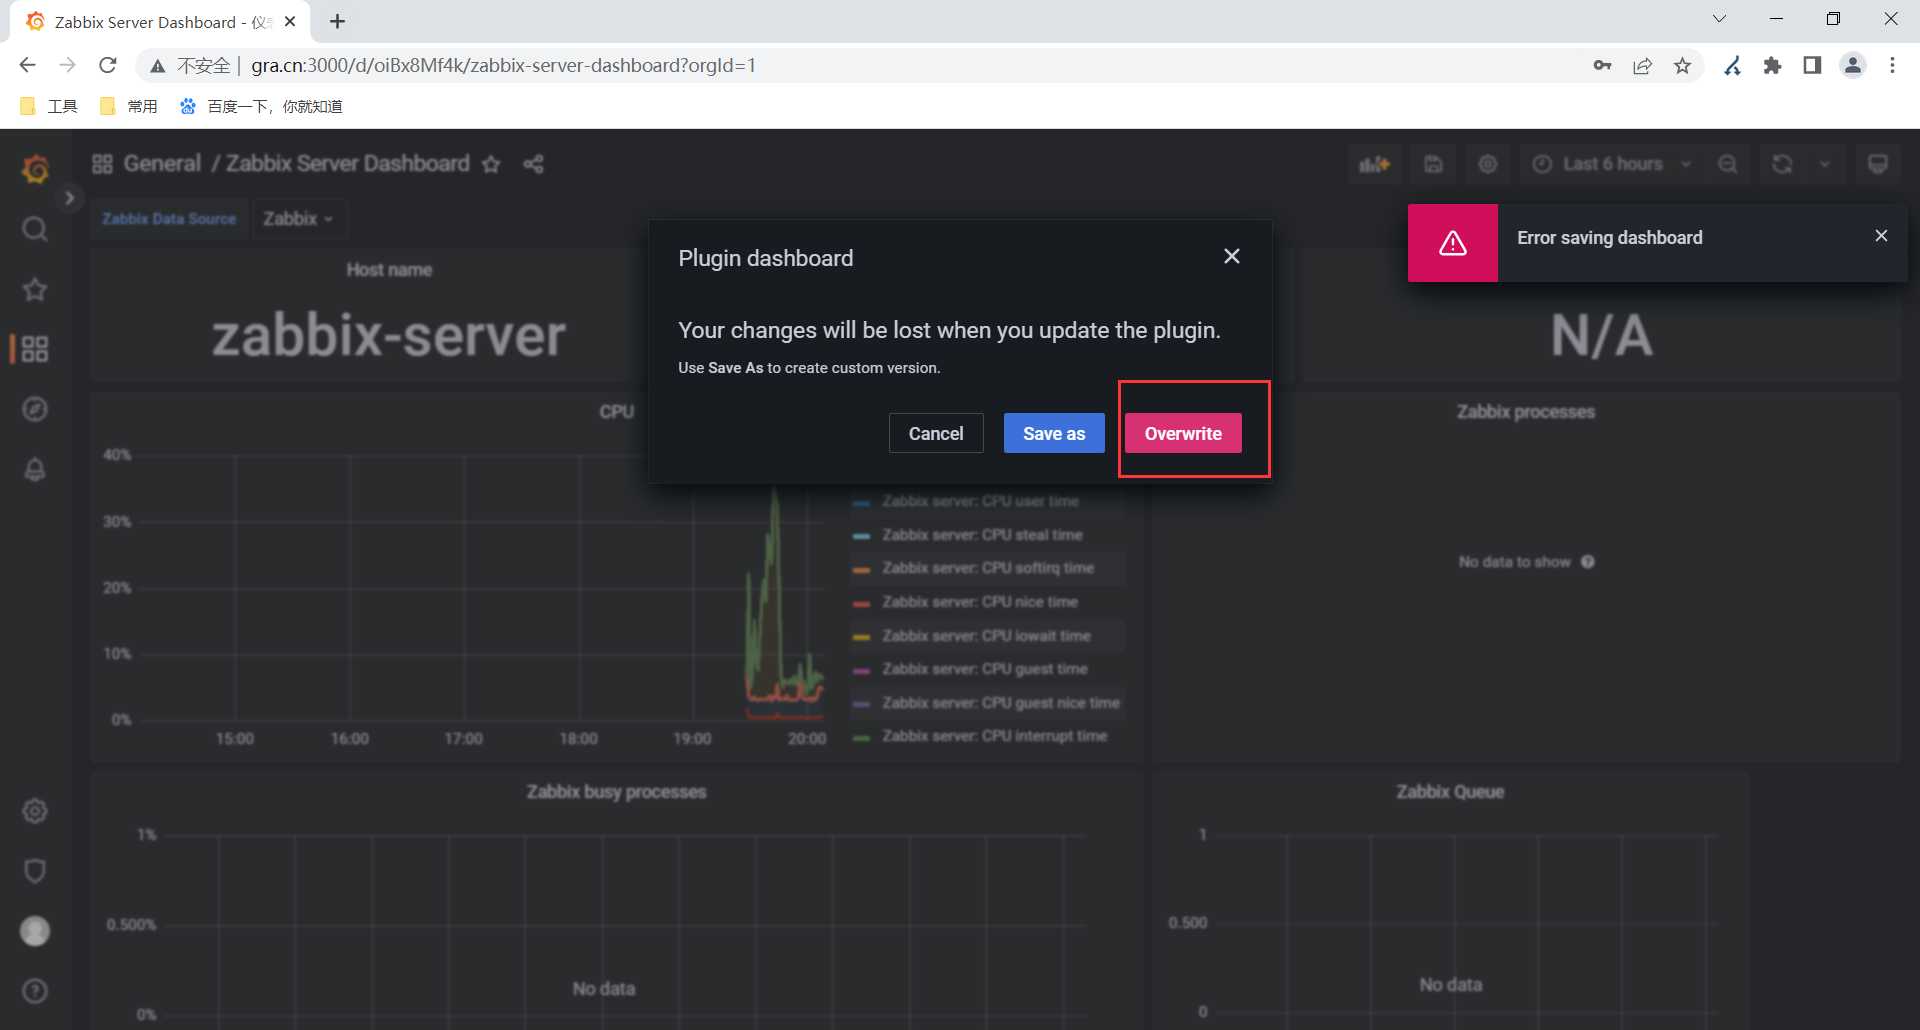Open Dashboard settings gear in toolbar

pyautogui.click(x=1488, y=164)
